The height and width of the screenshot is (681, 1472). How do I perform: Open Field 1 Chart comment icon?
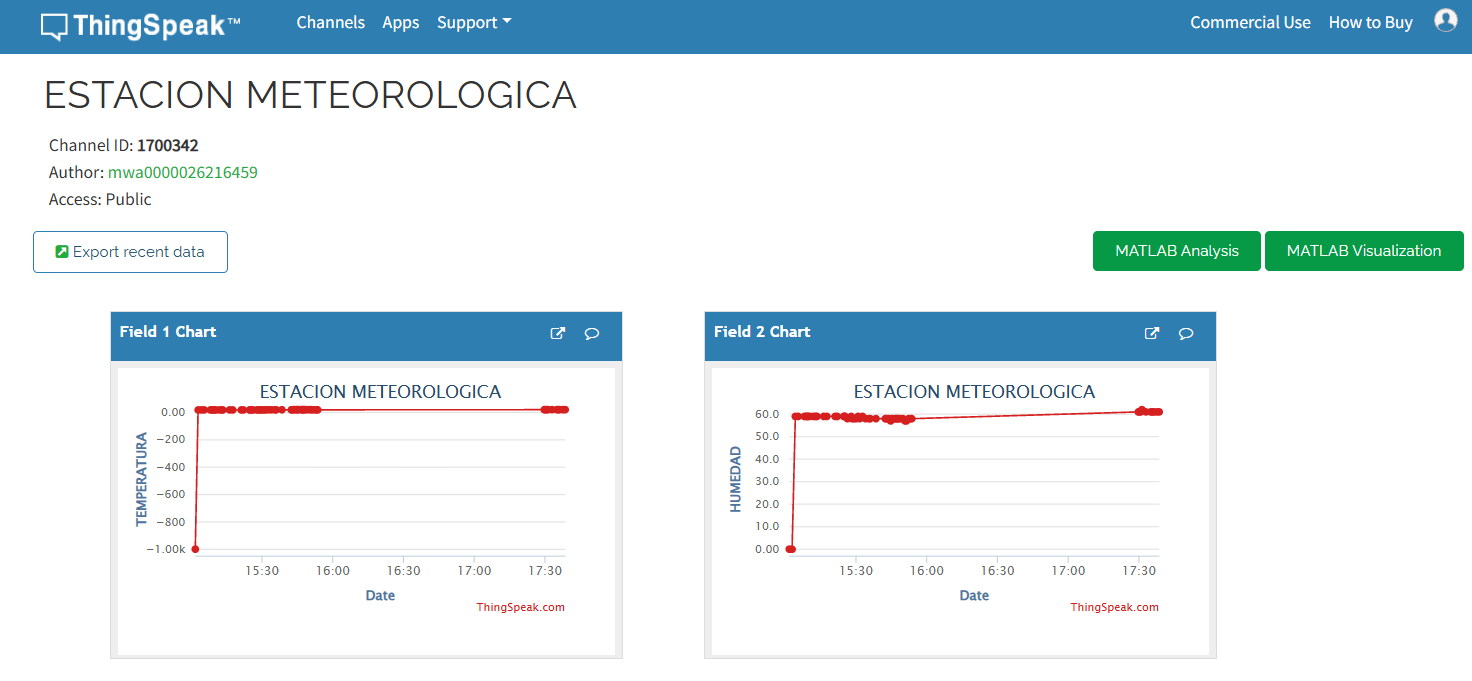point(592,333)
